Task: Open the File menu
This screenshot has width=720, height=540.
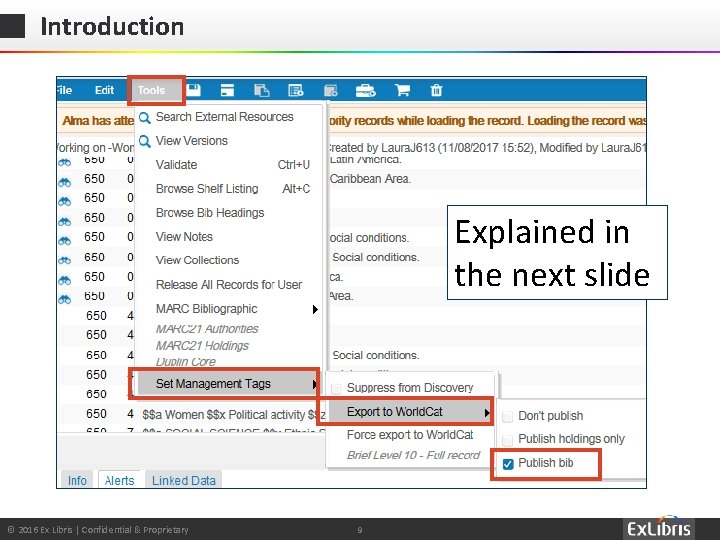Action: [x=64, y=90]
